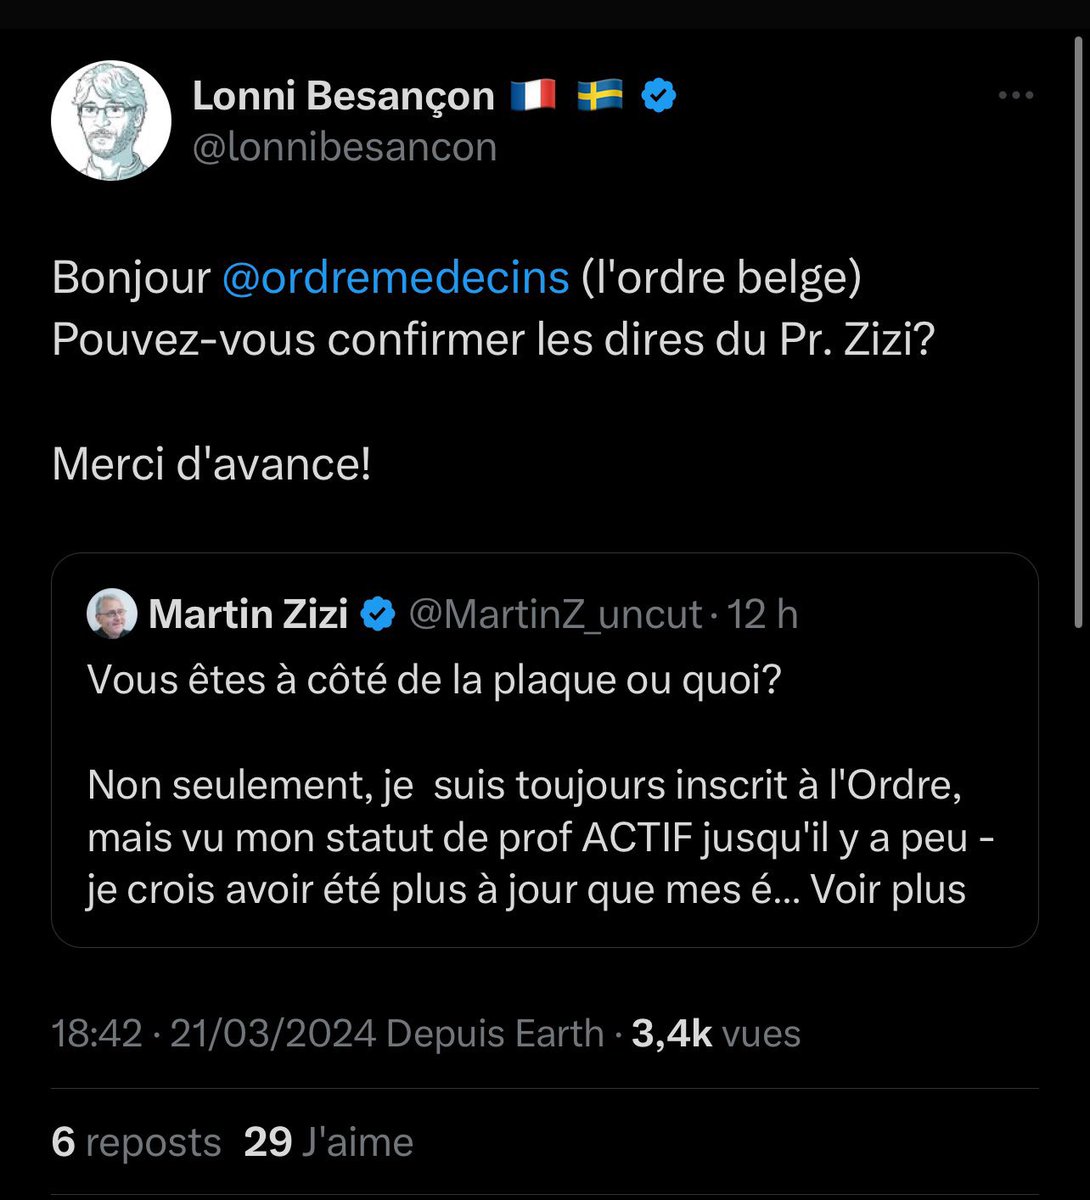Open Martin Zizi's display name
Screen dimensions: 1090x1200
click(x=248, y=614)
